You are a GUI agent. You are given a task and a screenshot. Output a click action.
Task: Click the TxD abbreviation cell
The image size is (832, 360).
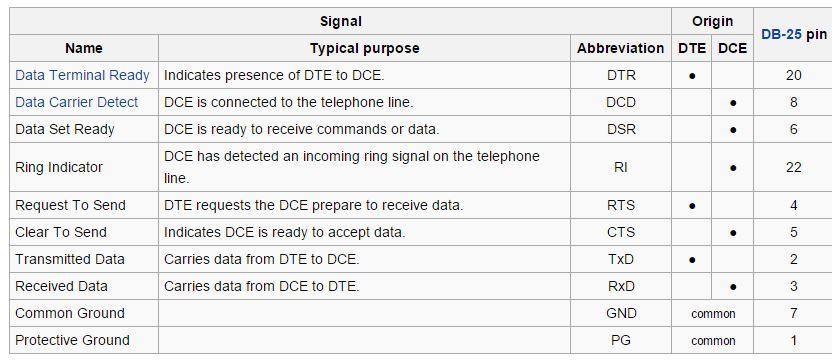coord(620,260)
